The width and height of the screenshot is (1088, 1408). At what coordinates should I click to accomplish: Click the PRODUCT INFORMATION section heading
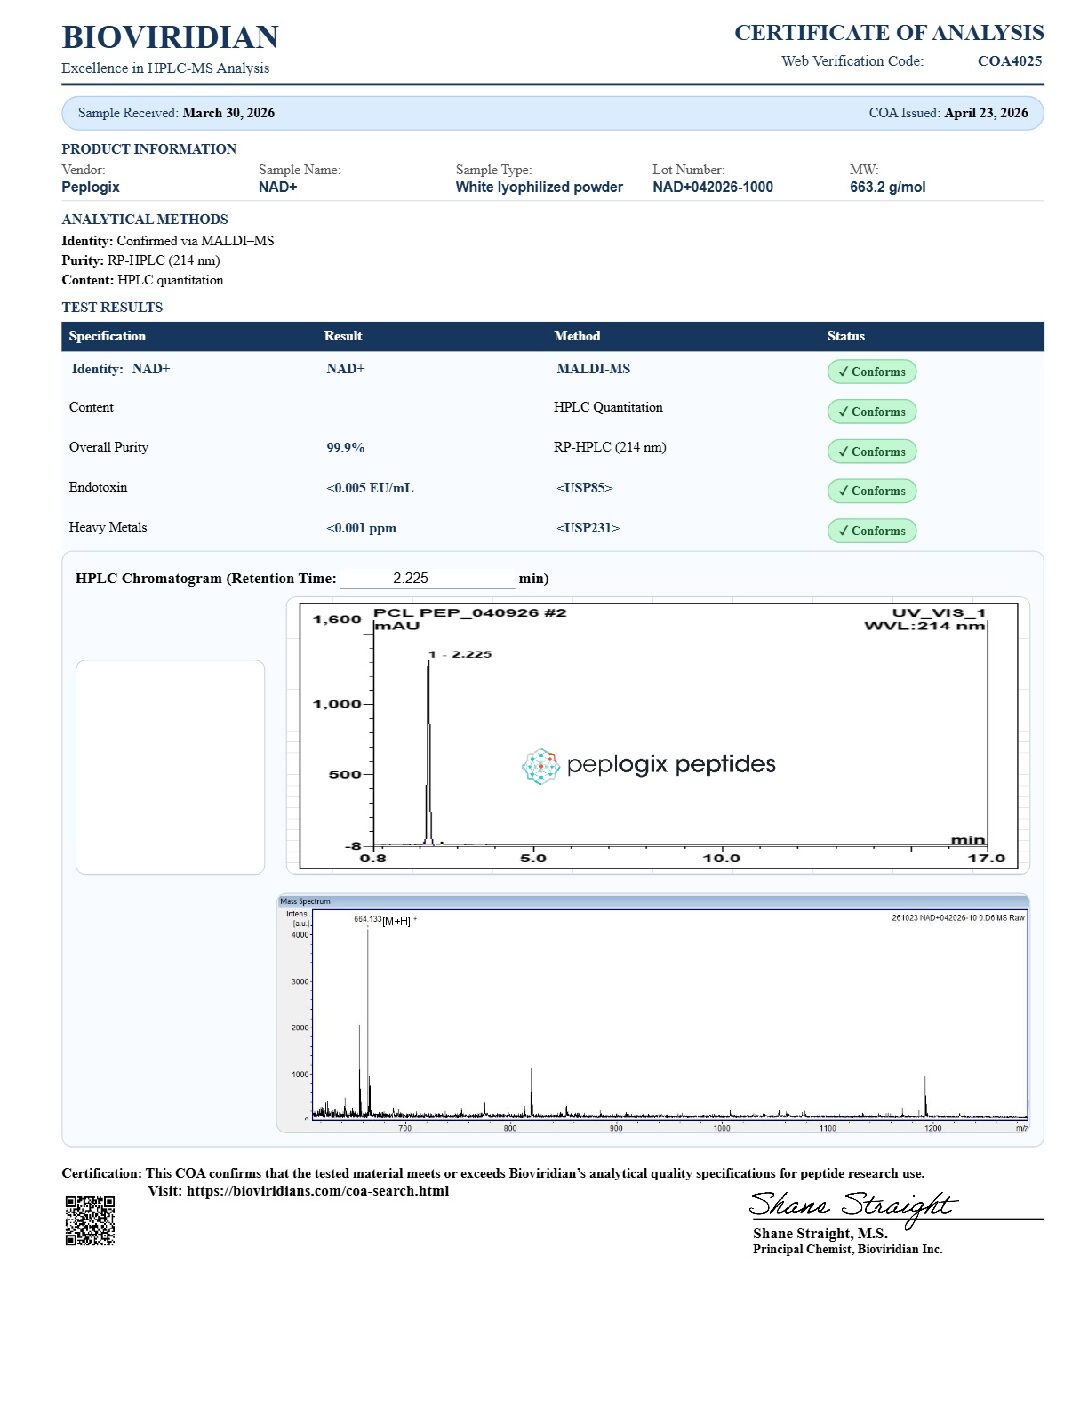click(x=149, y=149)
